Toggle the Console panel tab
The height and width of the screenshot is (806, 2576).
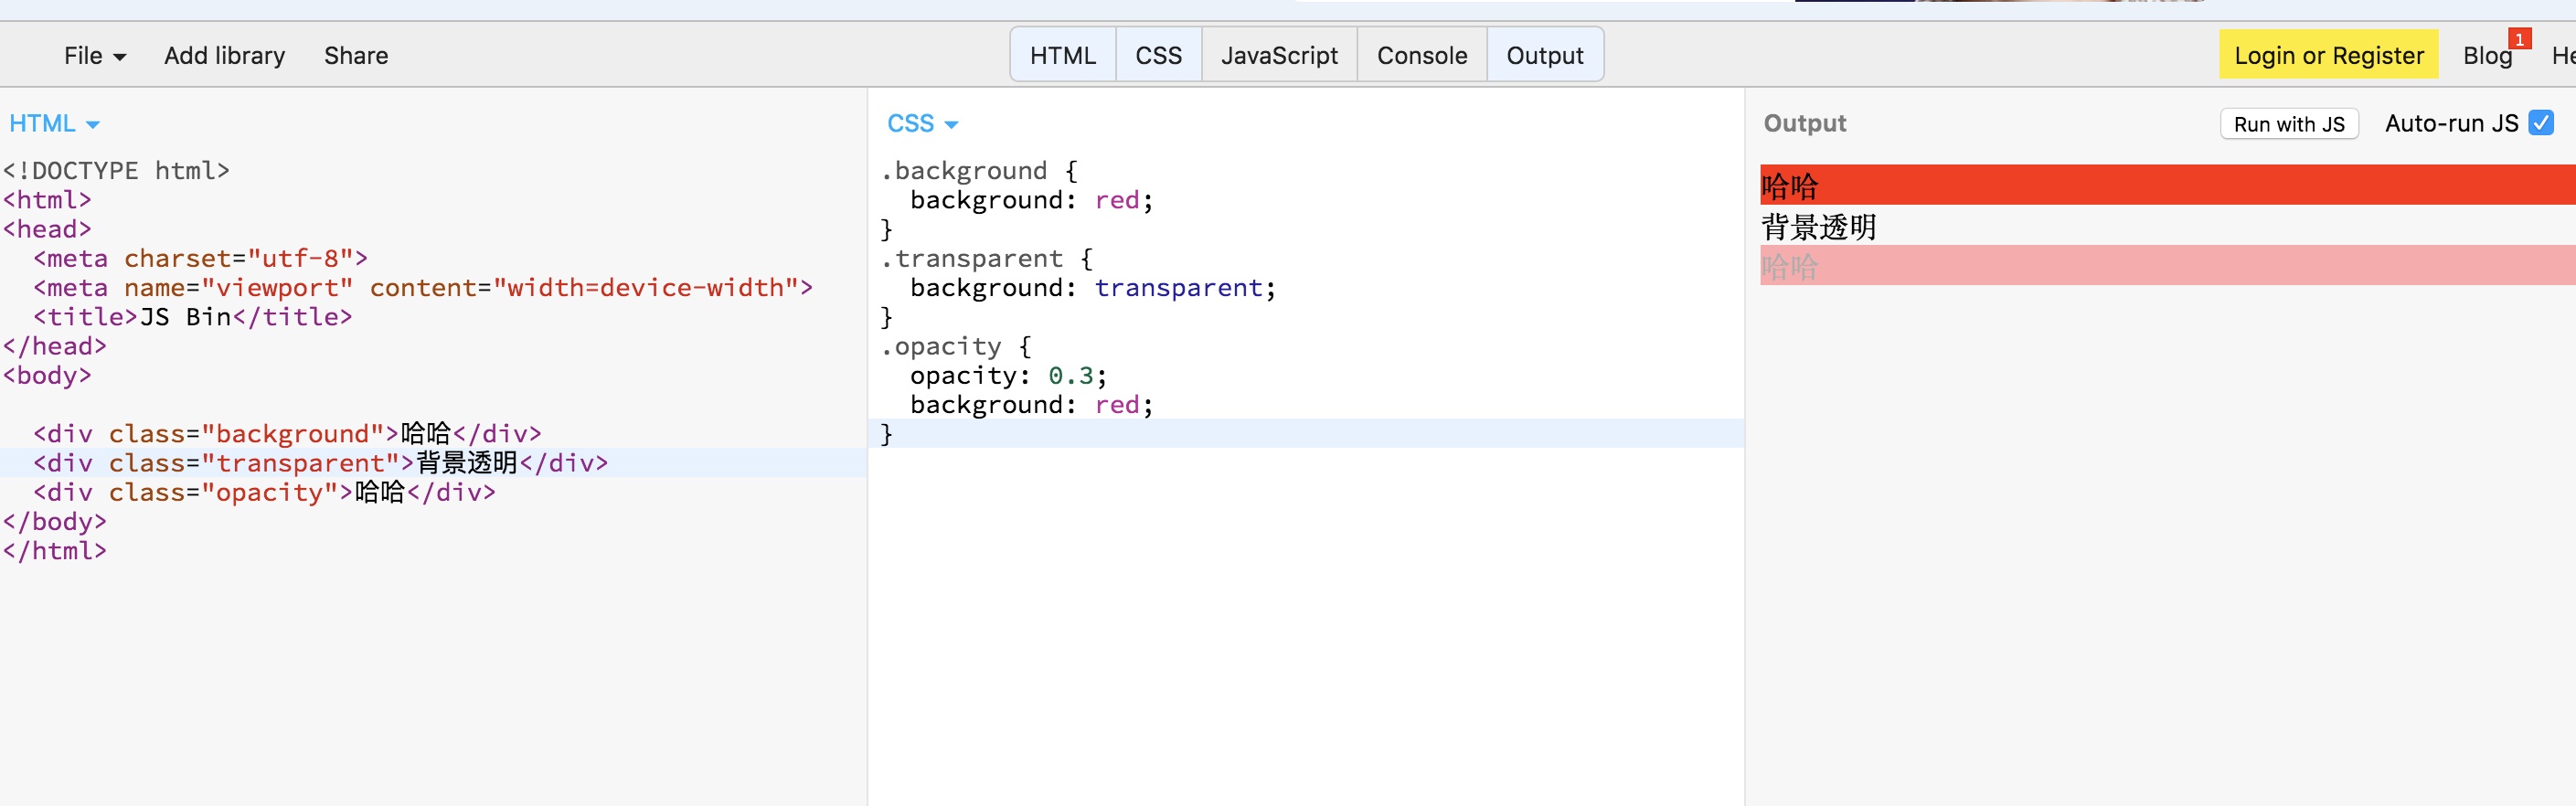1422,55
